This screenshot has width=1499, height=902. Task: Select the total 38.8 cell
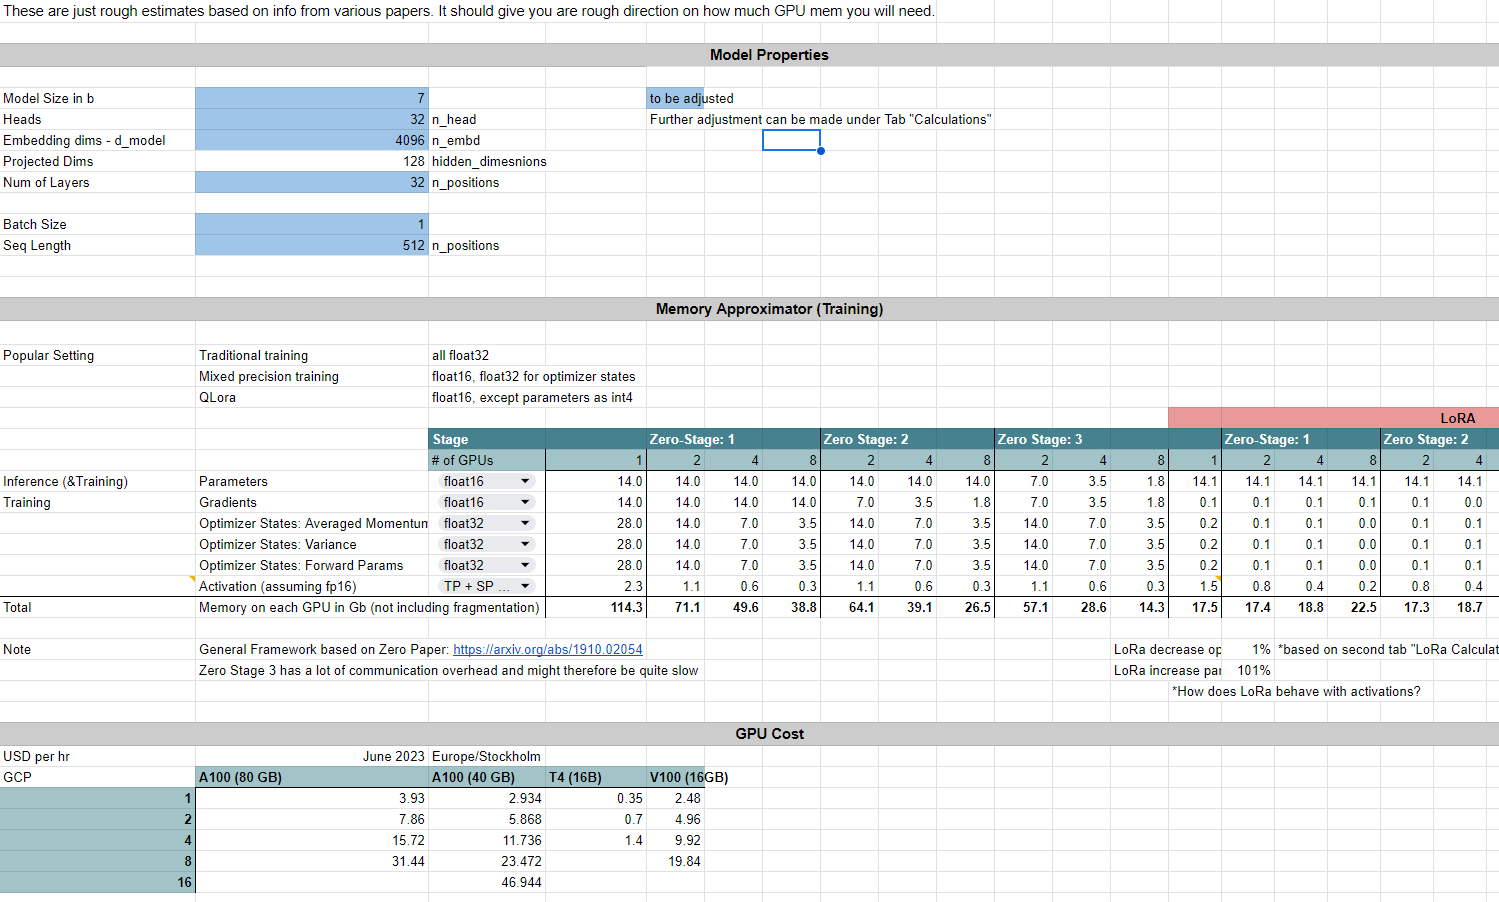coord(791,607)
